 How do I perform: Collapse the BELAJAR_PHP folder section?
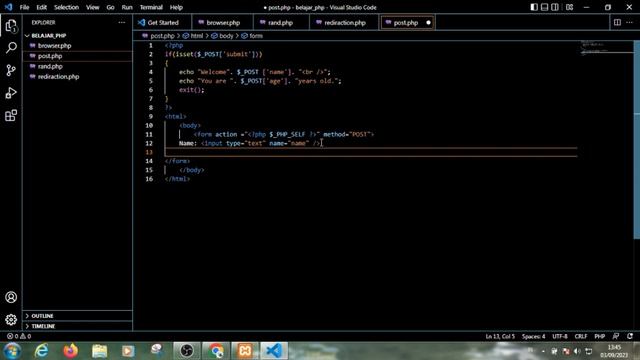point(78,36)
